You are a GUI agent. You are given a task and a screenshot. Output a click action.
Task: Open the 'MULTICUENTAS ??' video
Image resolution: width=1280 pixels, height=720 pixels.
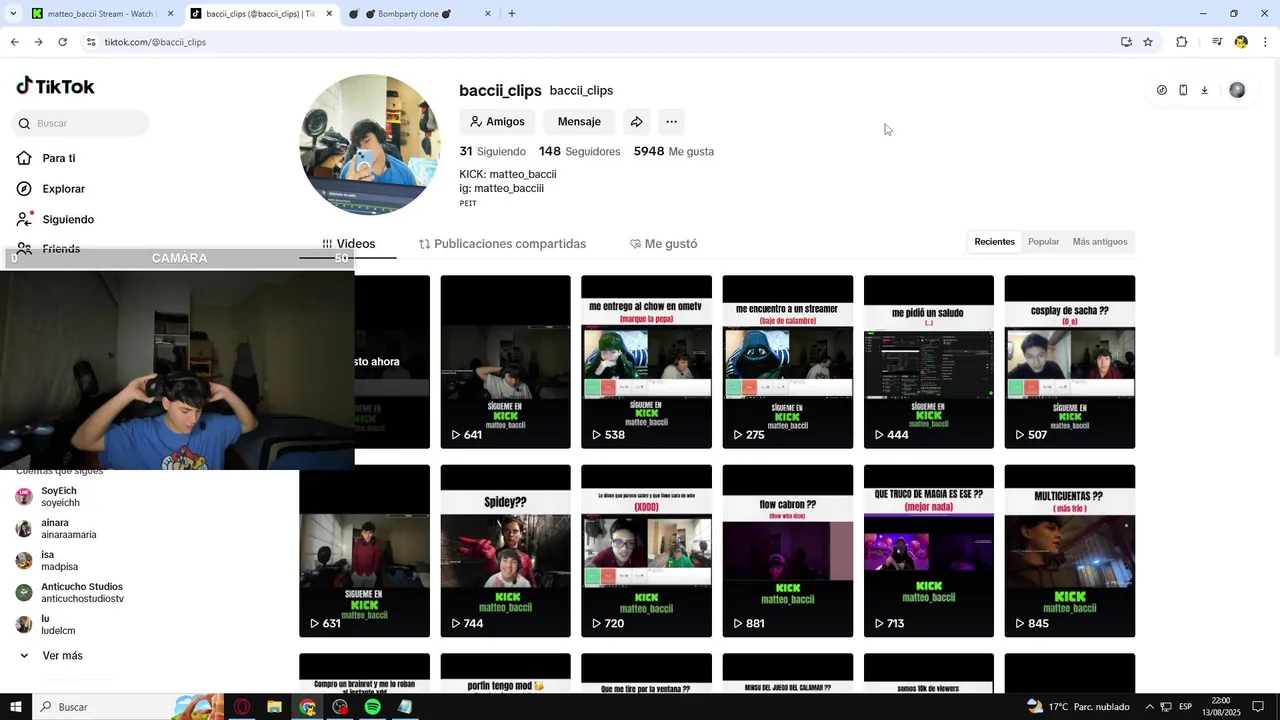pos(1069,551)
